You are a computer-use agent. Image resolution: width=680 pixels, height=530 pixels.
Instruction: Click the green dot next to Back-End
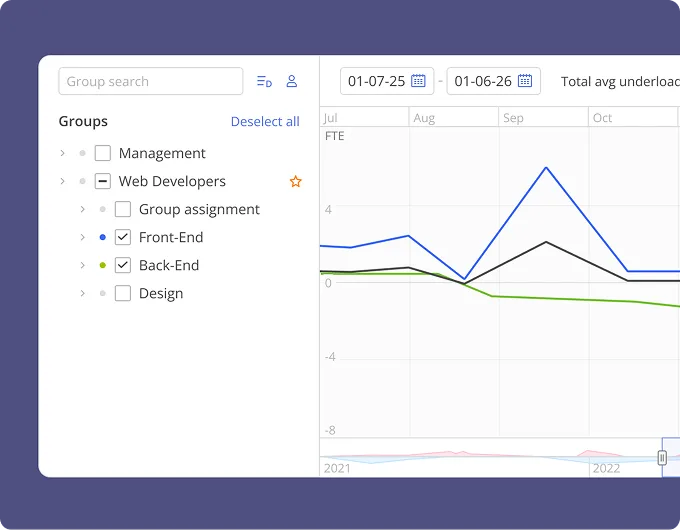103,266
